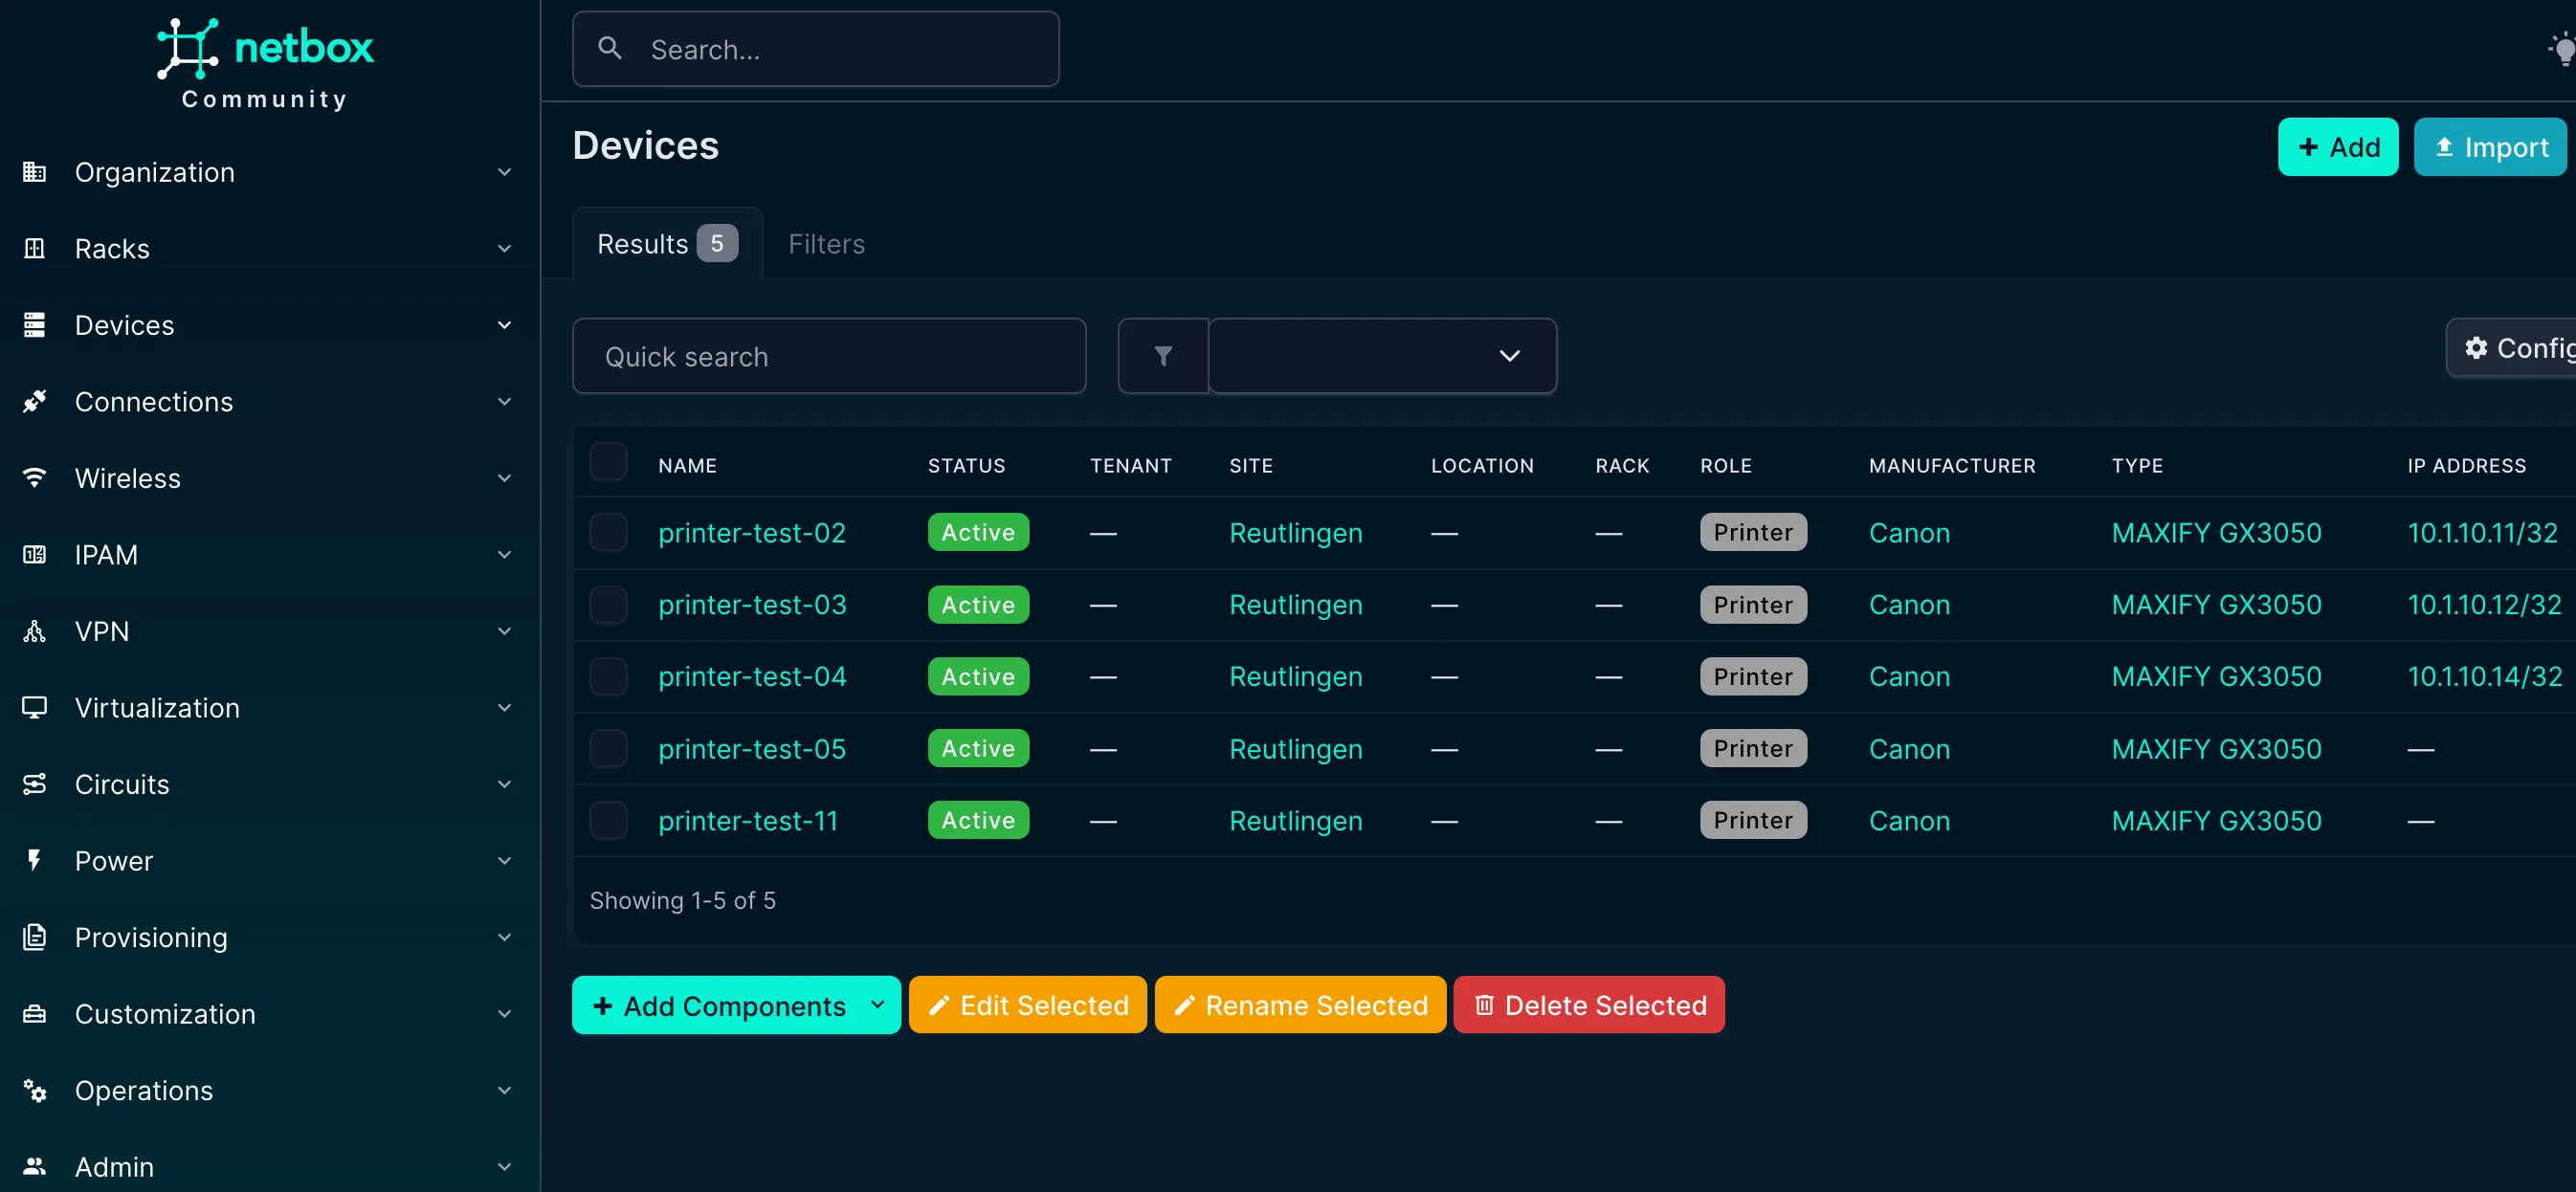This screenshot has height=1192, width=2576.
Task: Click the funnel filter icon
Action: pyautogui.click(x=1163, y=356)
